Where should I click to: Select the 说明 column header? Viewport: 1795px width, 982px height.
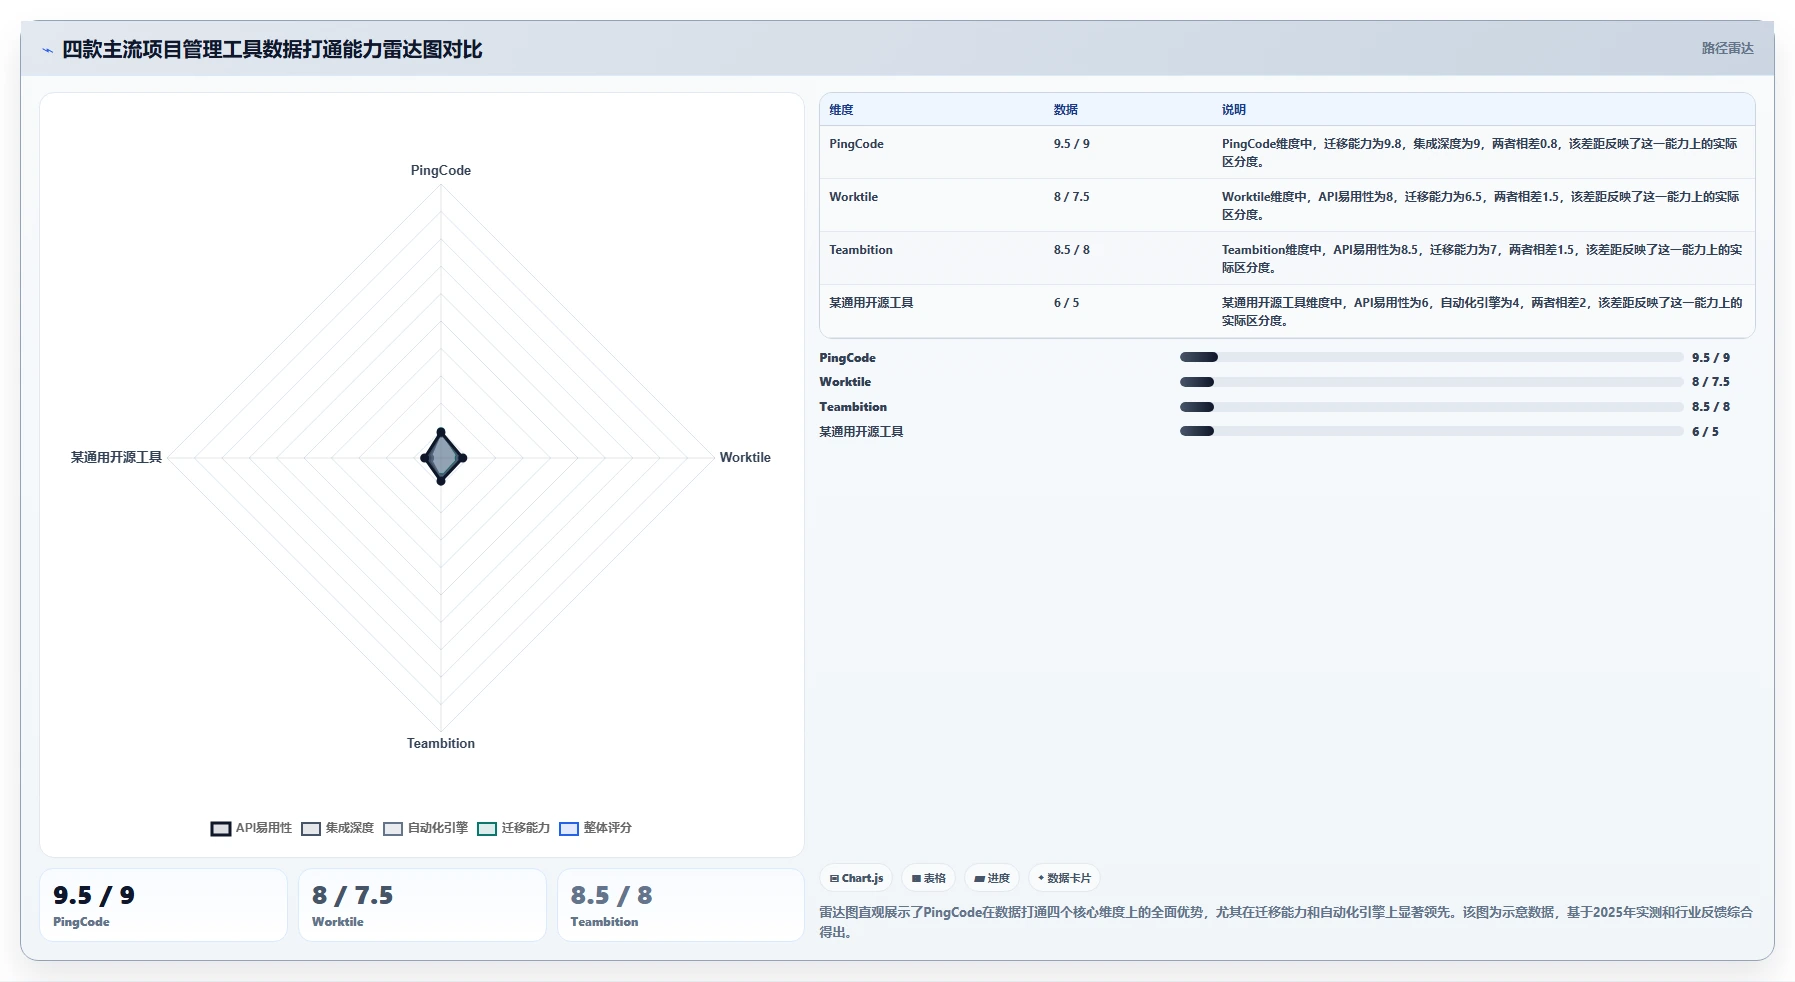pyautogui.click(x=1233, y=110)
